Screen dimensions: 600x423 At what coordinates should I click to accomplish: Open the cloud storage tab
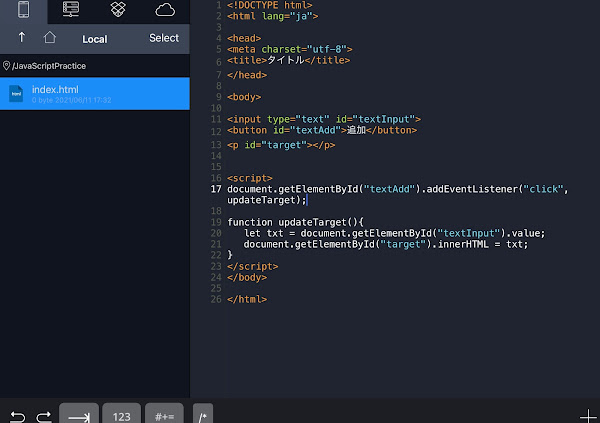point(165,10)
